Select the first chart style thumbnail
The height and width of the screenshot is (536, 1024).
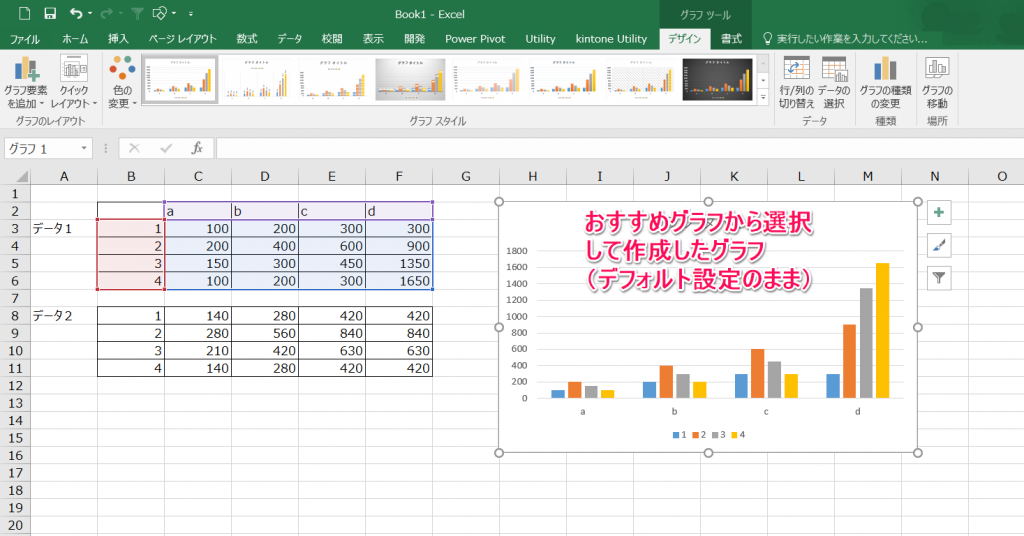[x=180, y=80]
